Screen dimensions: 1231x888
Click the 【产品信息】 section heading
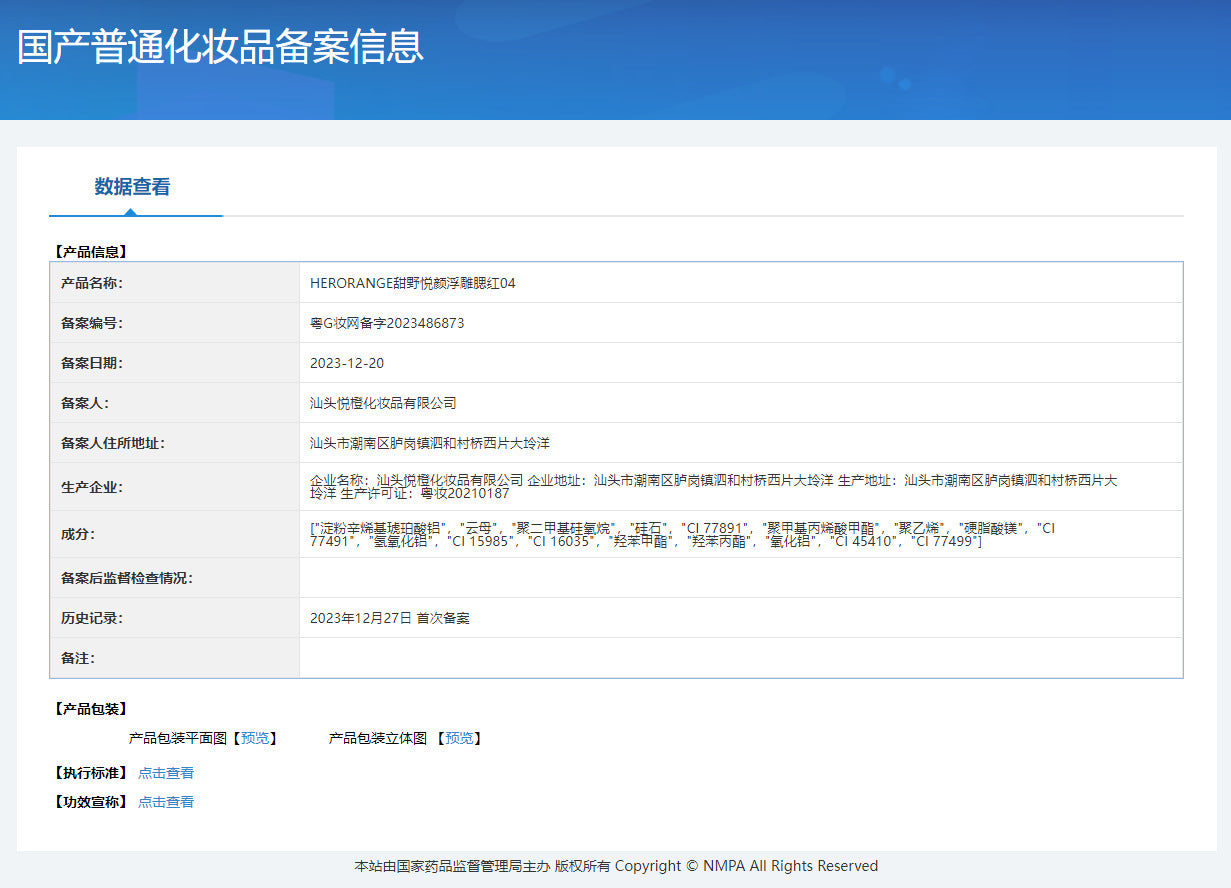pos(90,252)
